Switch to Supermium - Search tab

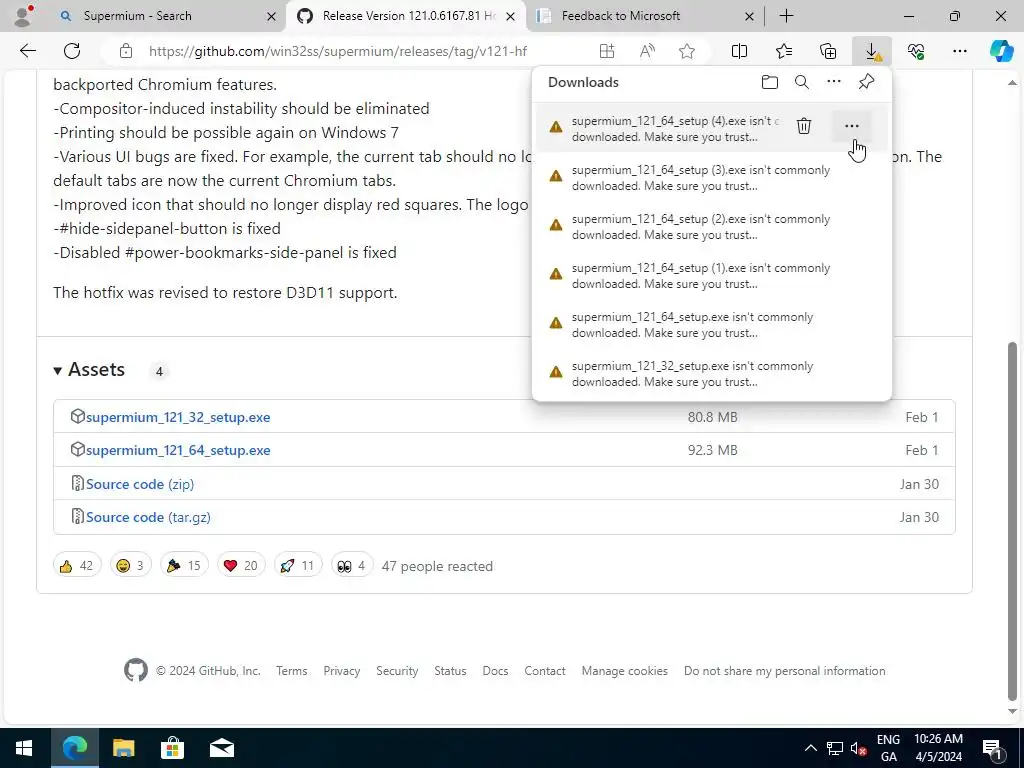click(167, 16)
